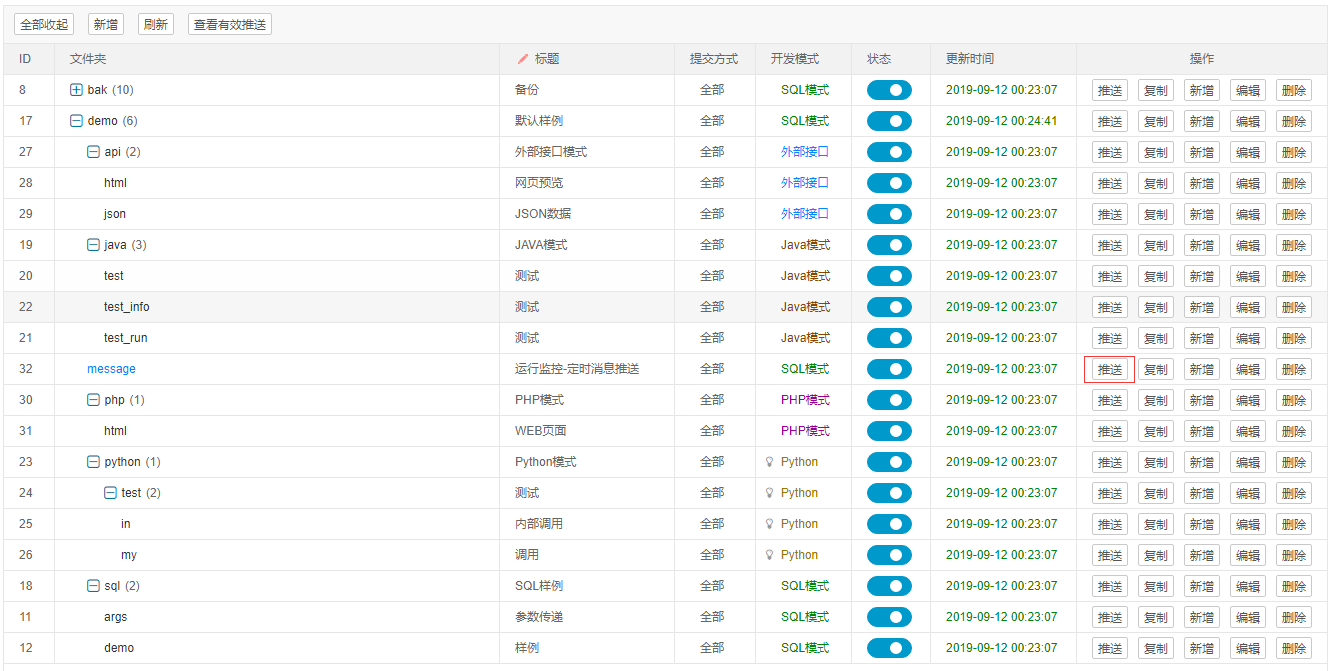Click 外部接口 link in json row
Image resolution: width=1329 pixels, height=671 pixels.
805,214
